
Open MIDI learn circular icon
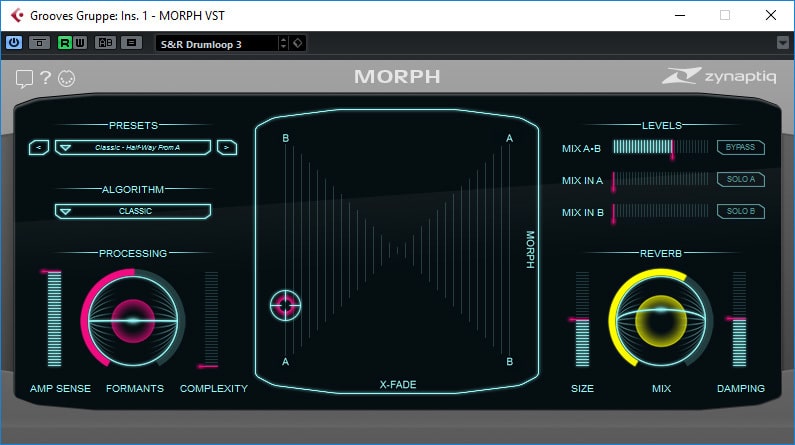click(x=66, y=79)
